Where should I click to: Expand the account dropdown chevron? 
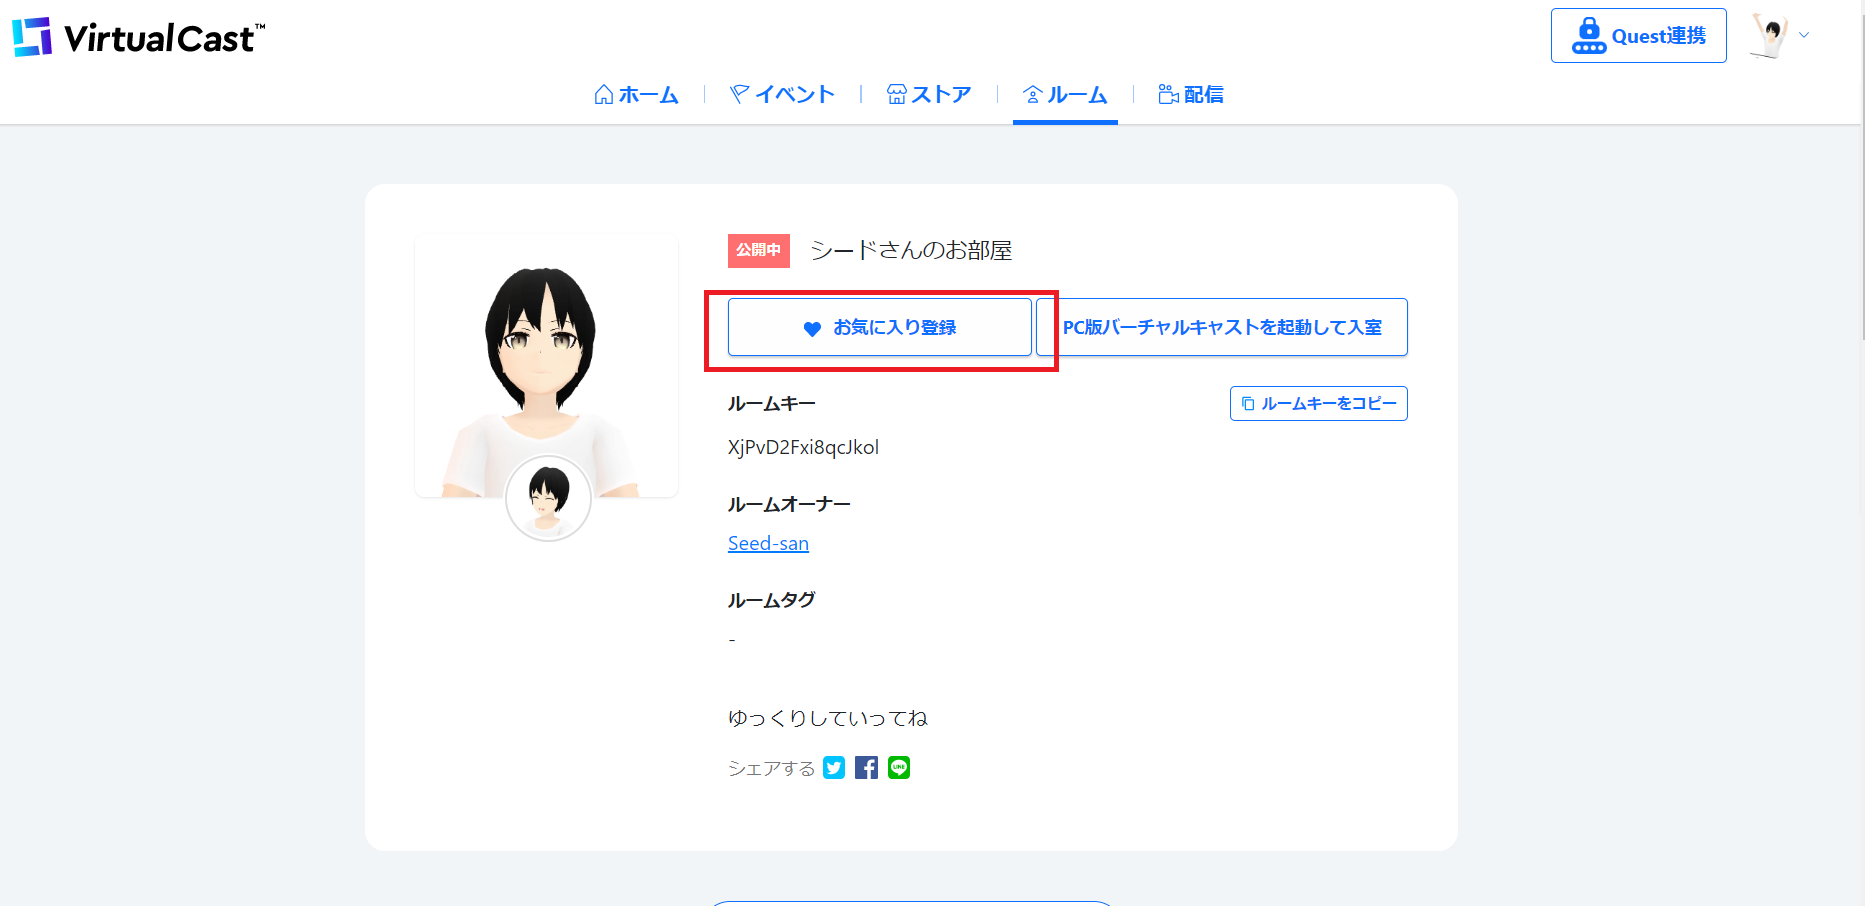coord(1804,35)
